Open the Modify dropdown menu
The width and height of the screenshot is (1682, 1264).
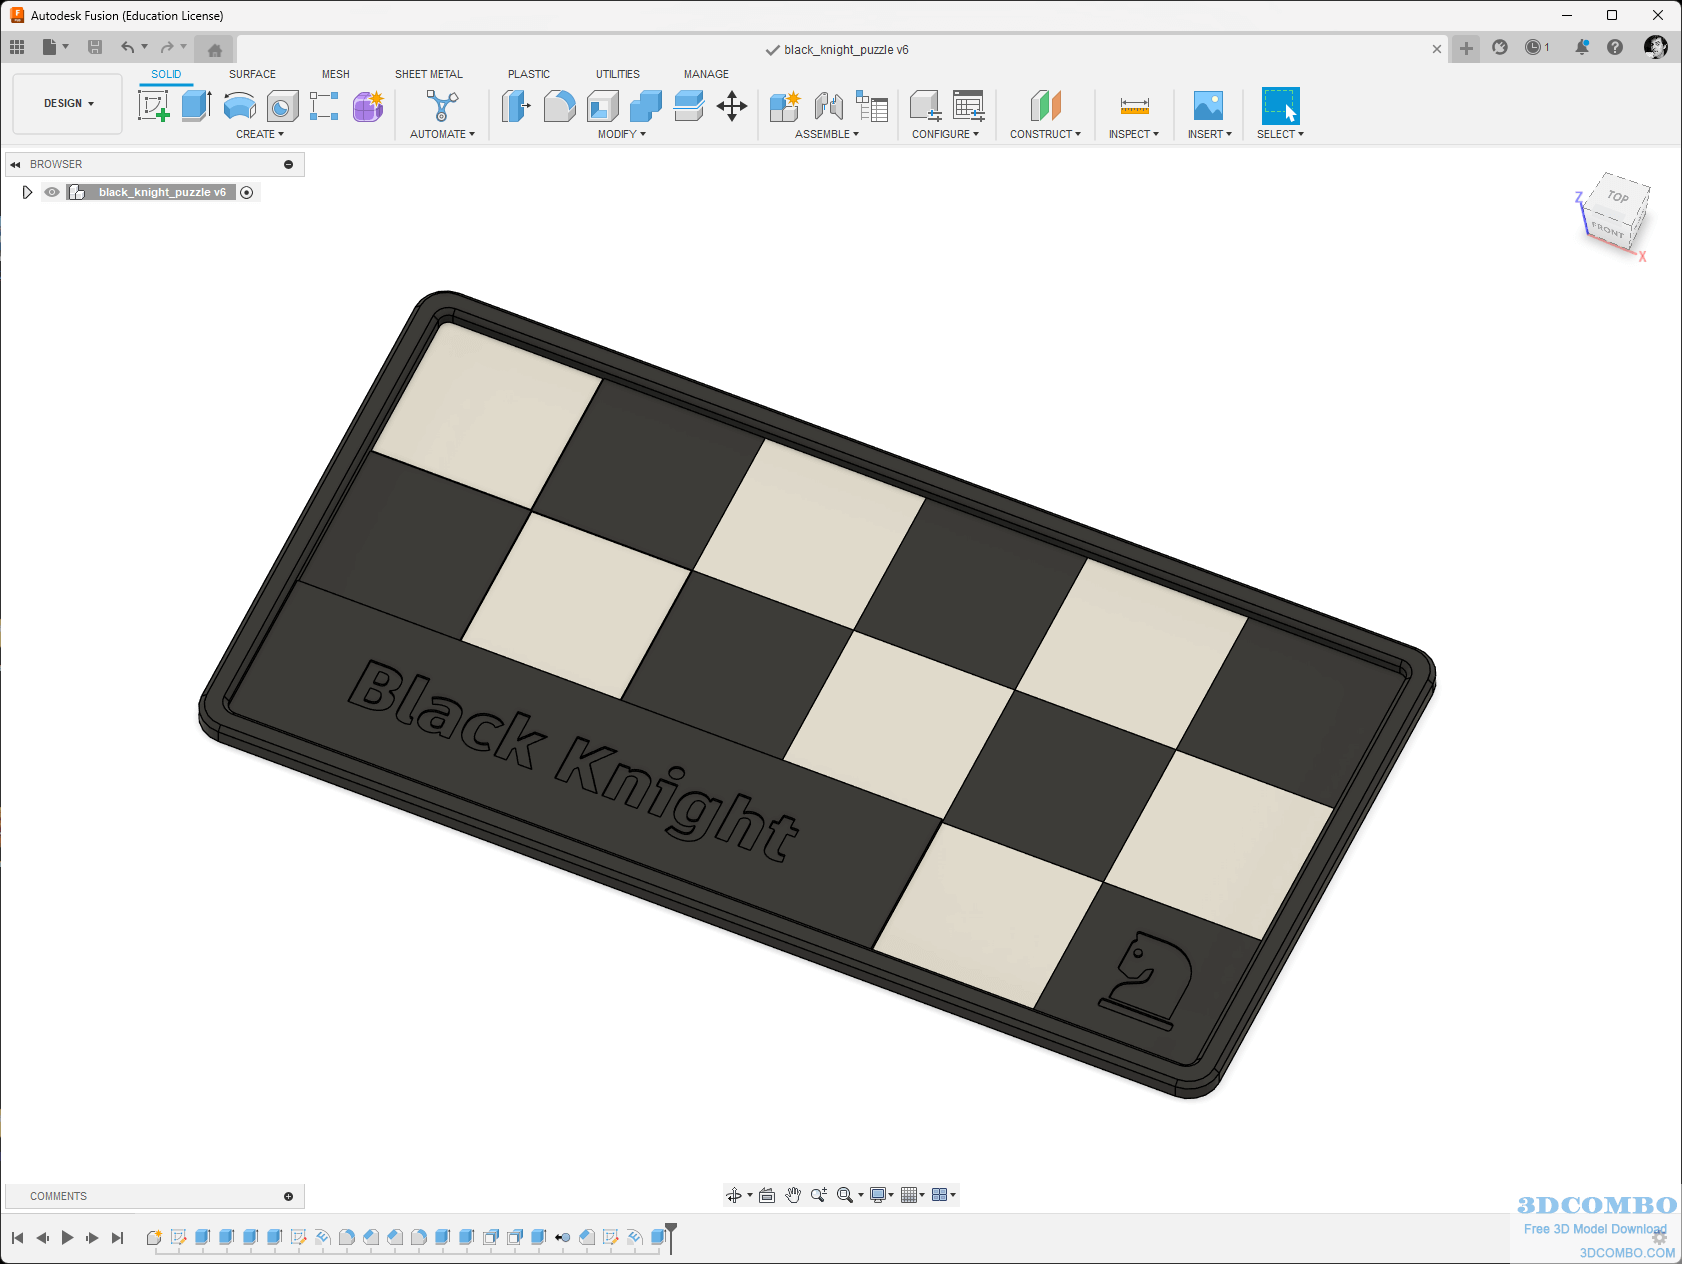point(620,133)
